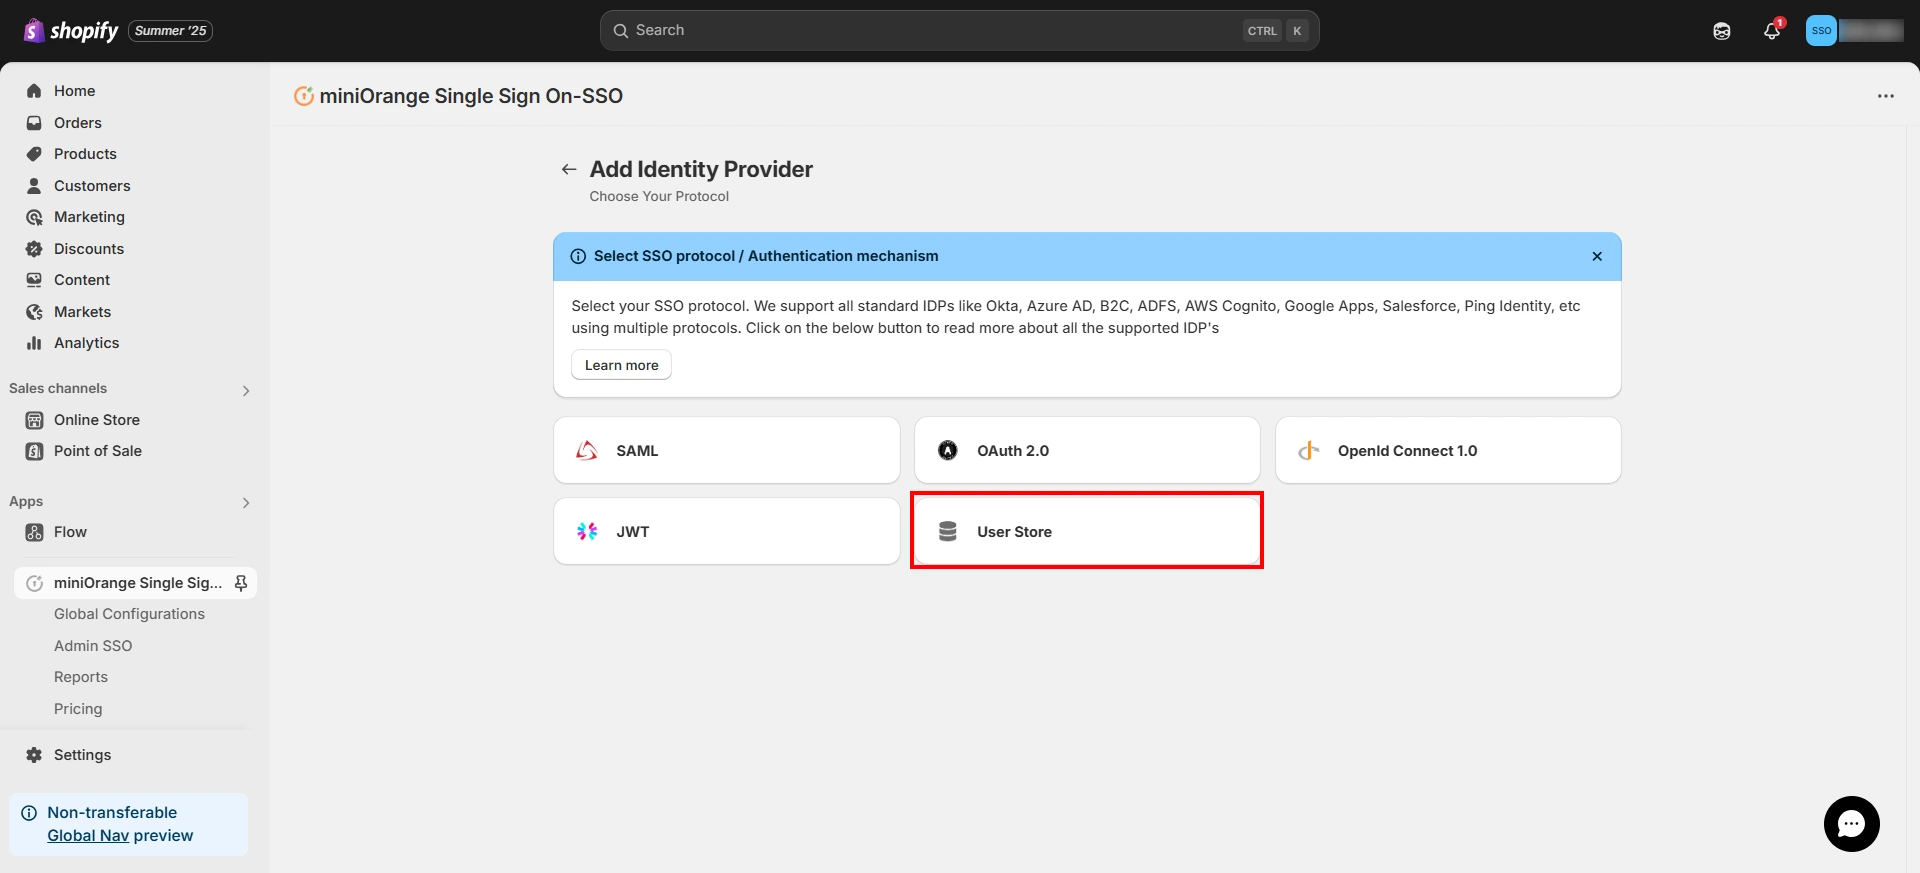The image size is (1920, 873).
Task: Click the back arrow beside Add Identity Provider
Action: click(569, 169)
